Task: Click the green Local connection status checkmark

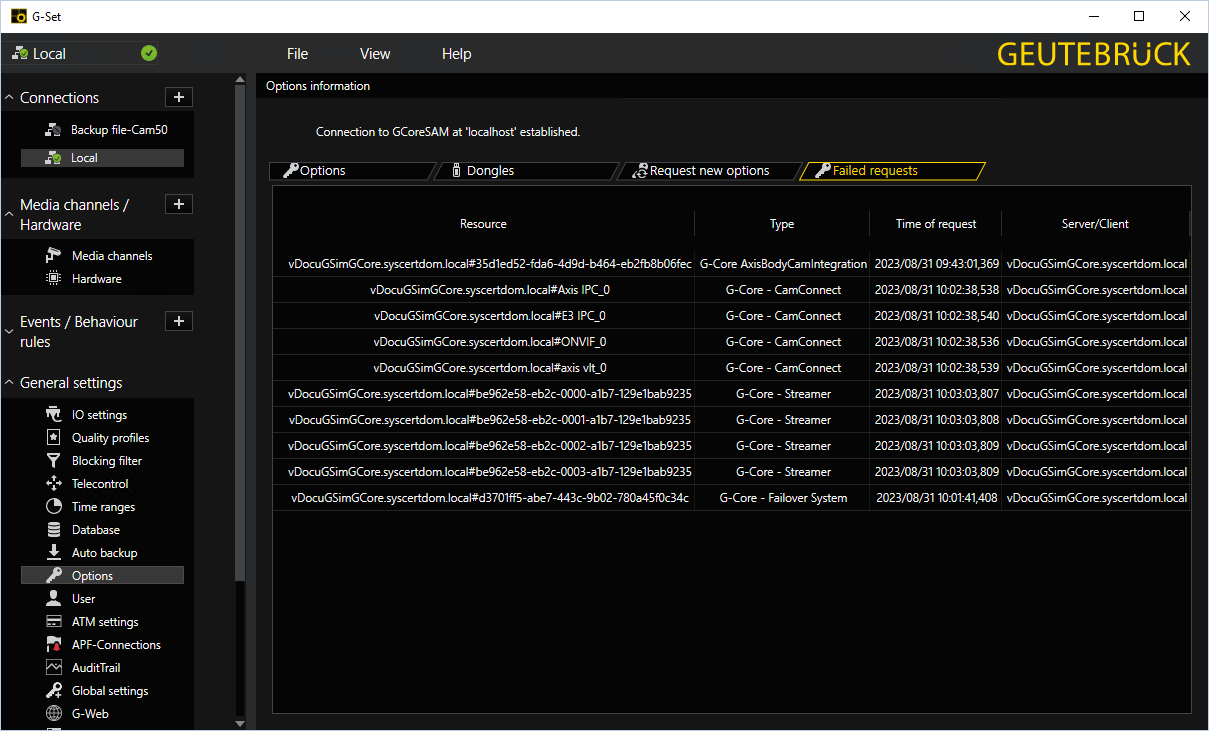Action: pyautogui.click(x=149, y=53)
